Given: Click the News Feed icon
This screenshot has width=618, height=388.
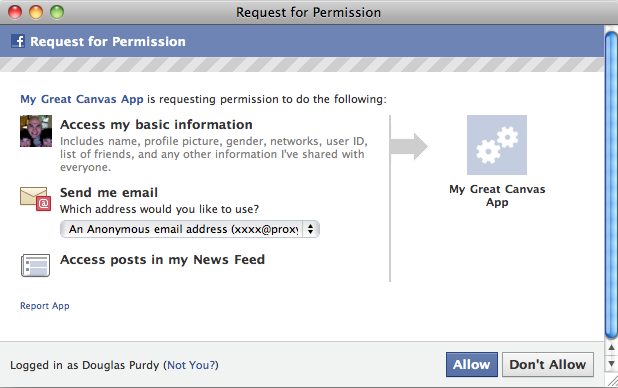Looking at the screenshot, I should coord(35,265).
